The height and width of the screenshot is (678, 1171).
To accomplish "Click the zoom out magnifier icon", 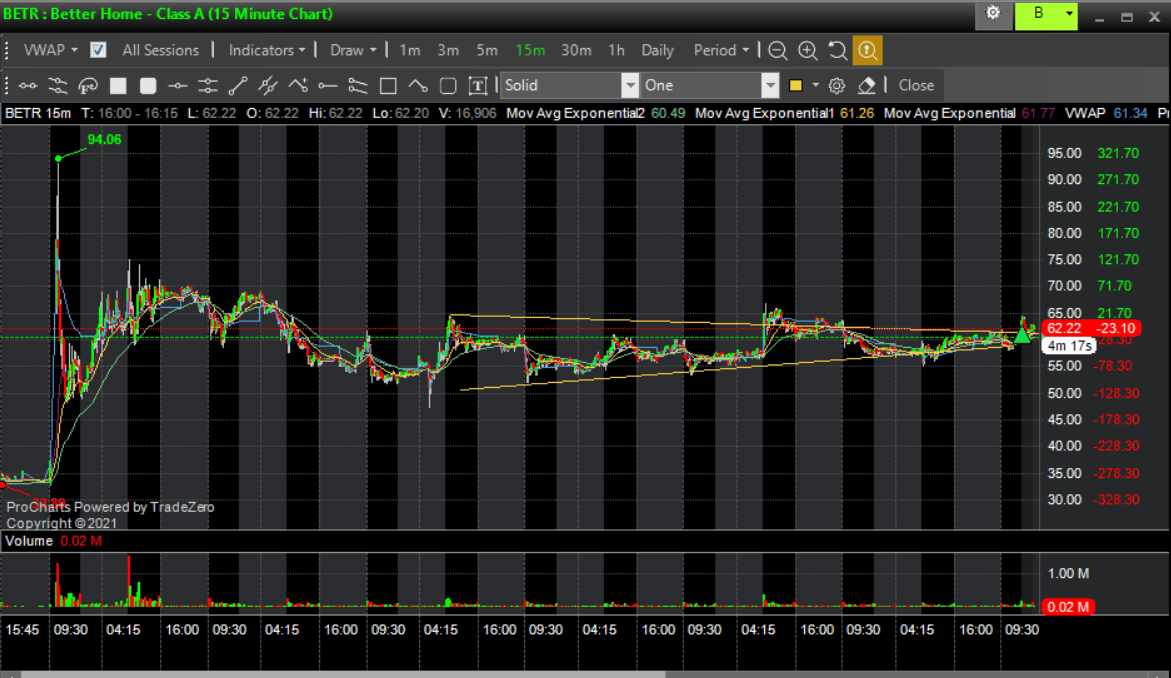I will (777, 51).
